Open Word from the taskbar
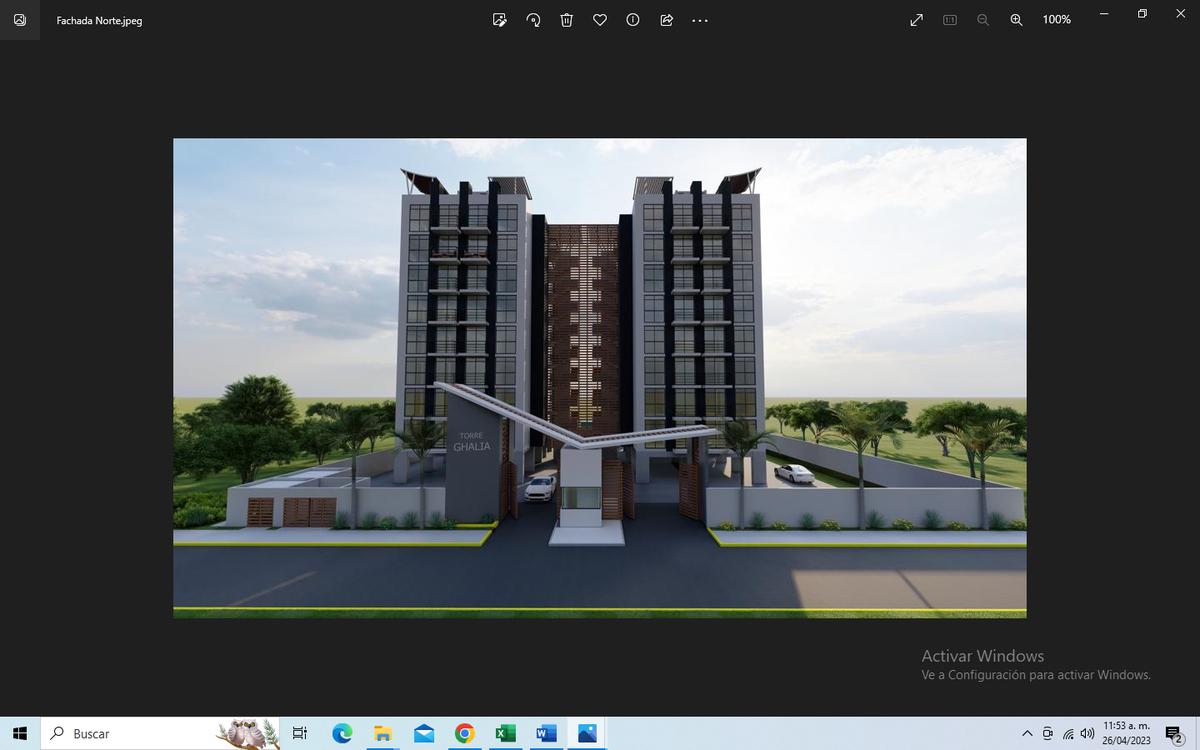Viewport: 1200px width, 750px height. pos(546,733)
